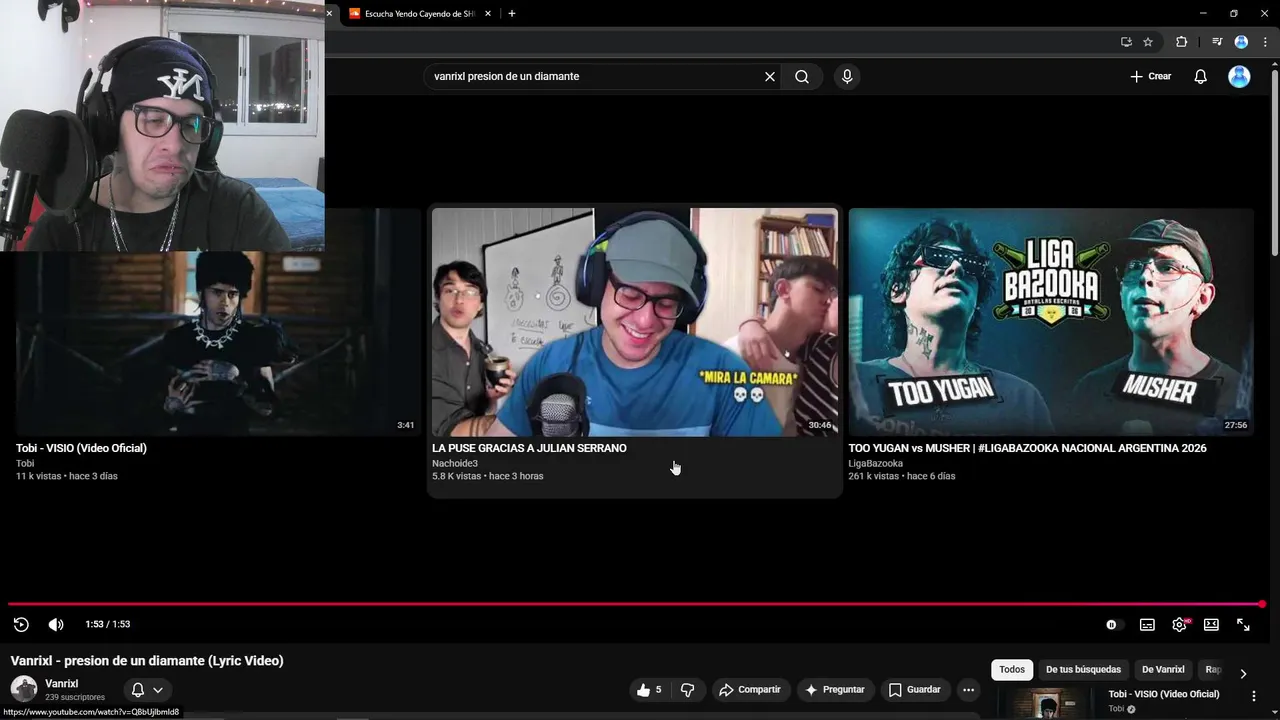Enter fullscreen with the expand arrows icon

[1243, 624]
